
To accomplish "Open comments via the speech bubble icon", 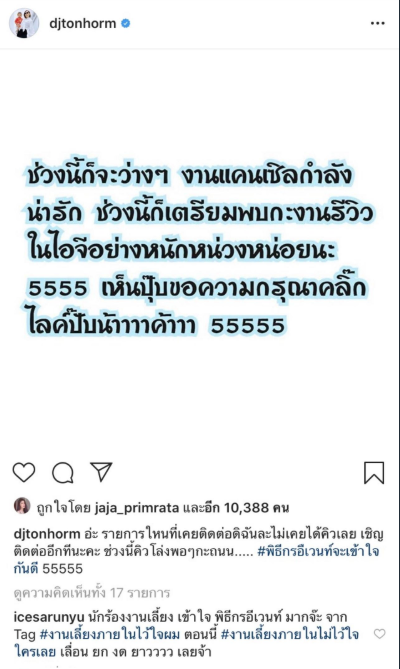I will [63, 473].
